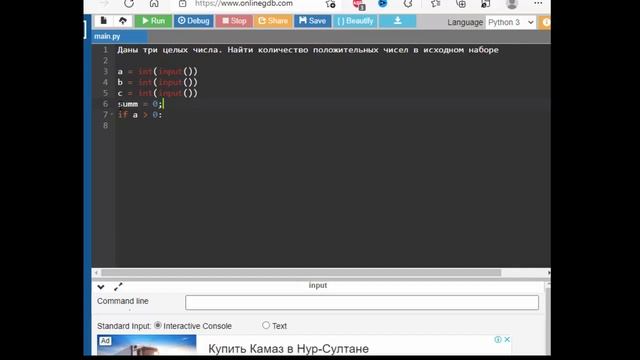The width and height of the screenshot is (640, 360).
Task: Click the 'b = int(input())' line
Action: pos(158,82)
